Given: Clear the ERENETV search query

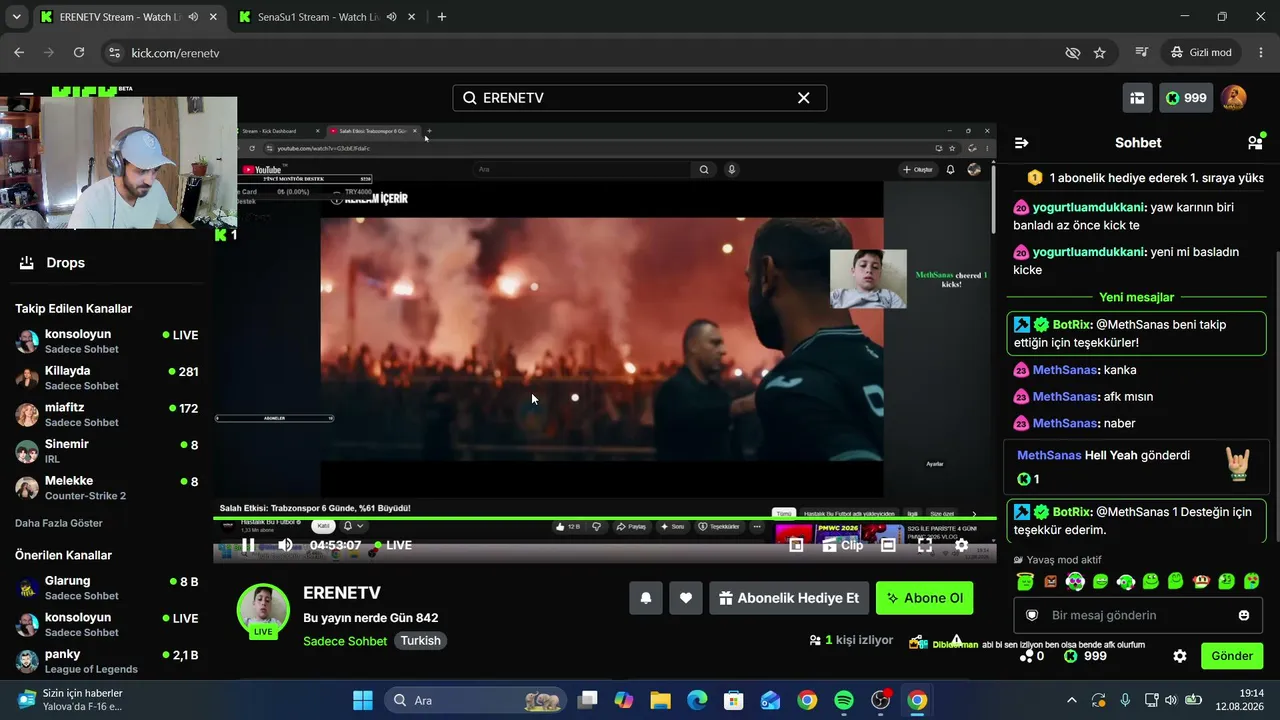Looking at the screenshot, I should 803,98.
